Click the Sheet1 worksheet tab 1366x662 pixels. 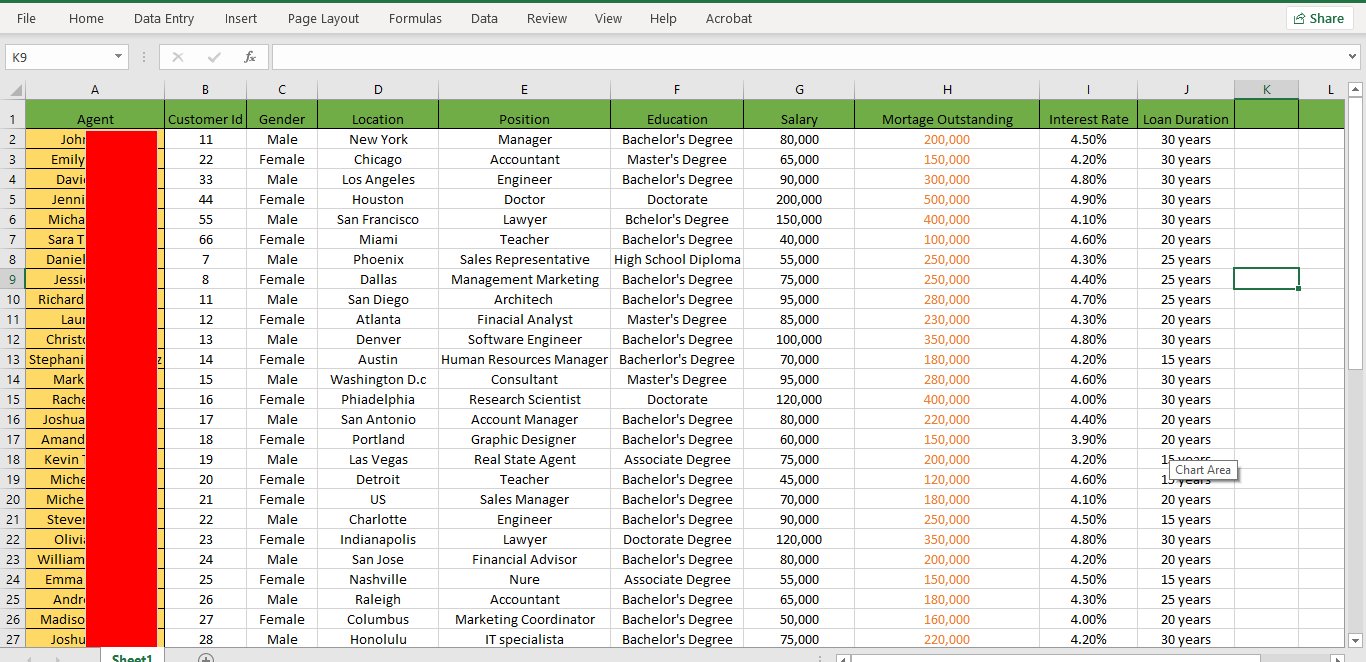point(132,657)
